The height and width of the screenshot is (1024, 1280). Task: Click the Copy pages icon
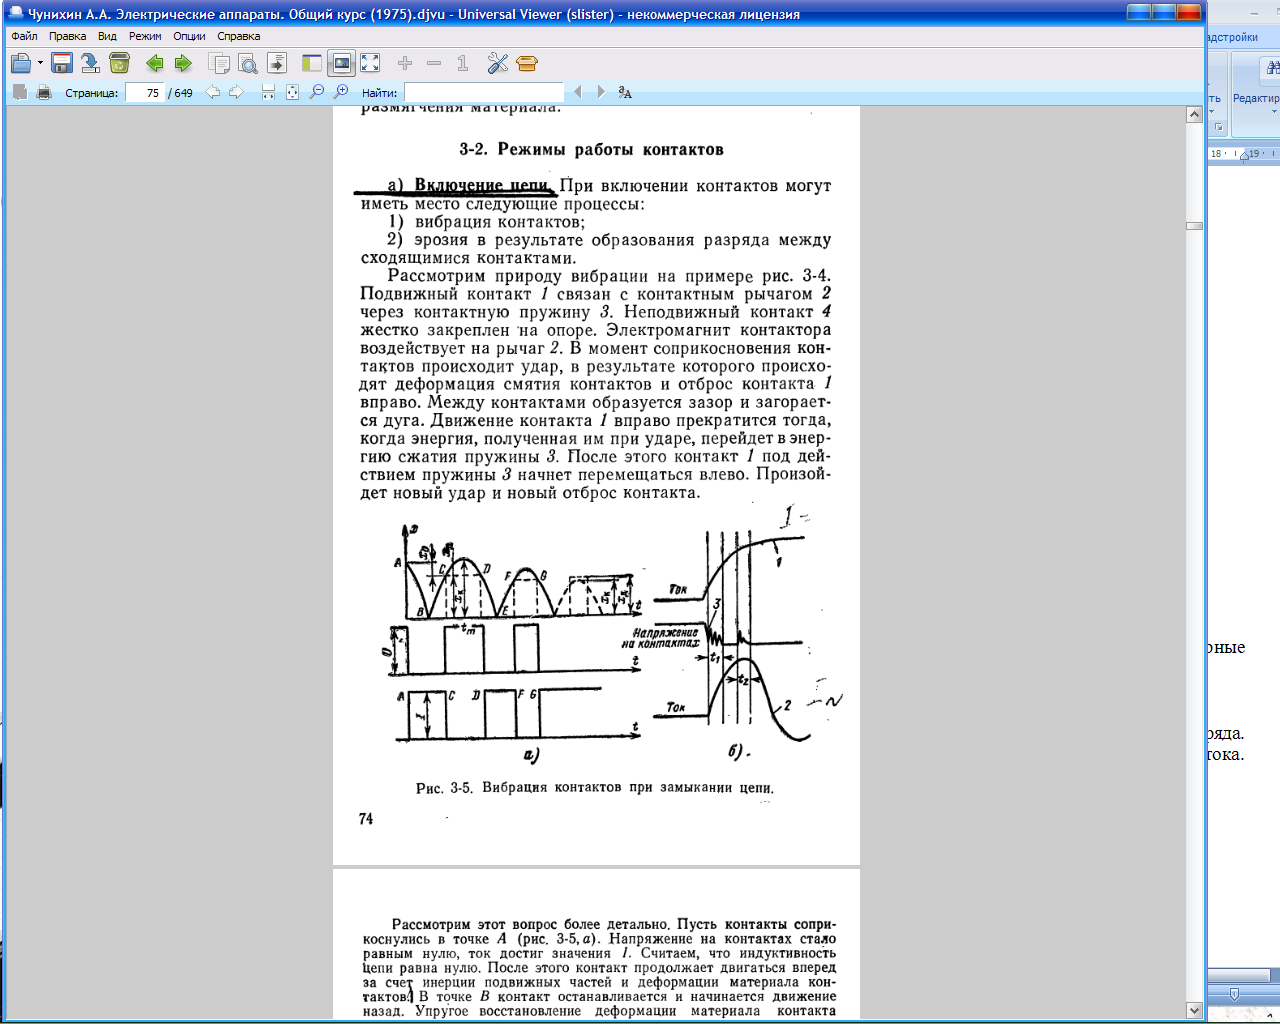219,63
